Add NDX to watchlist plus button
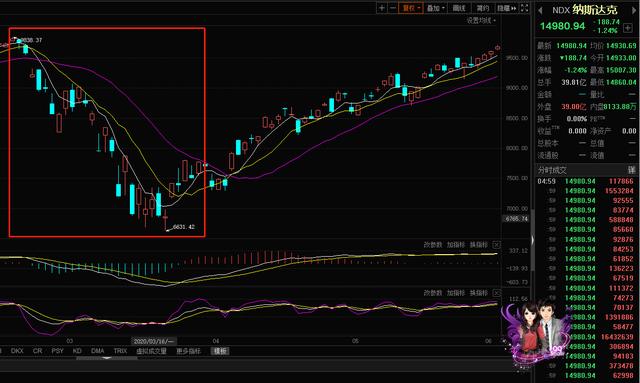The height and width of the screenshot is (383, 640). pos(628,28)
